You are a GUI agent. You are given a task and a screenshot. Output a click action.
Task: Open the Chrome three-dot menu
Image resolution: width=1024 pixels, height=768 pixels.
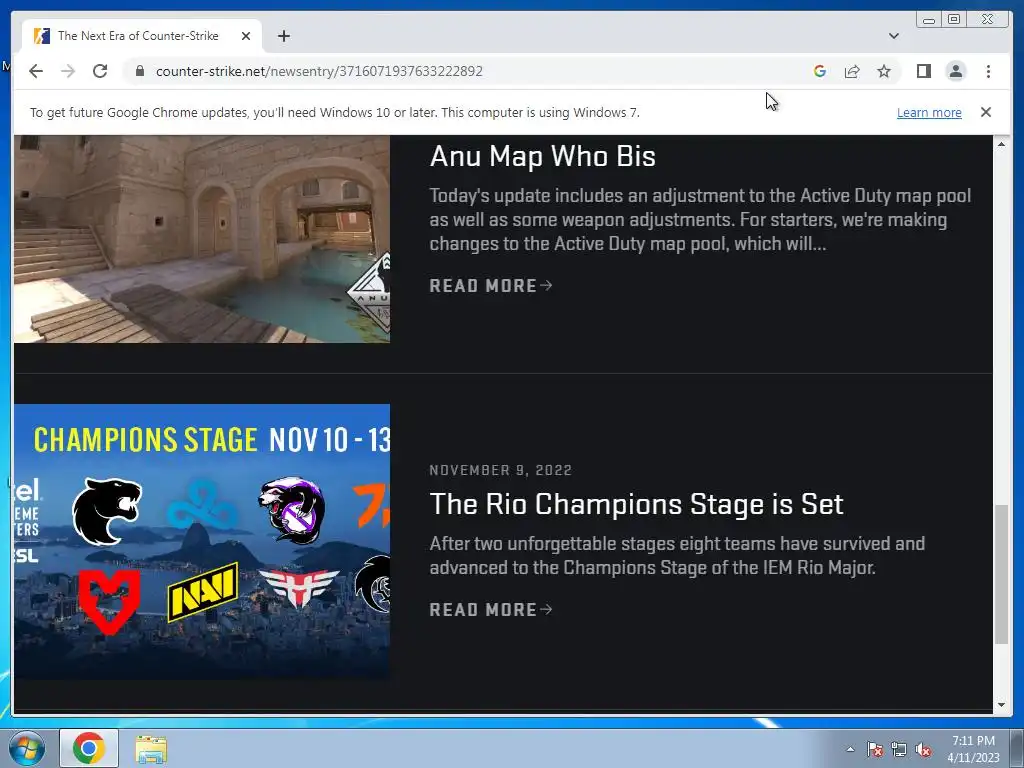click(x=988, y=71)
